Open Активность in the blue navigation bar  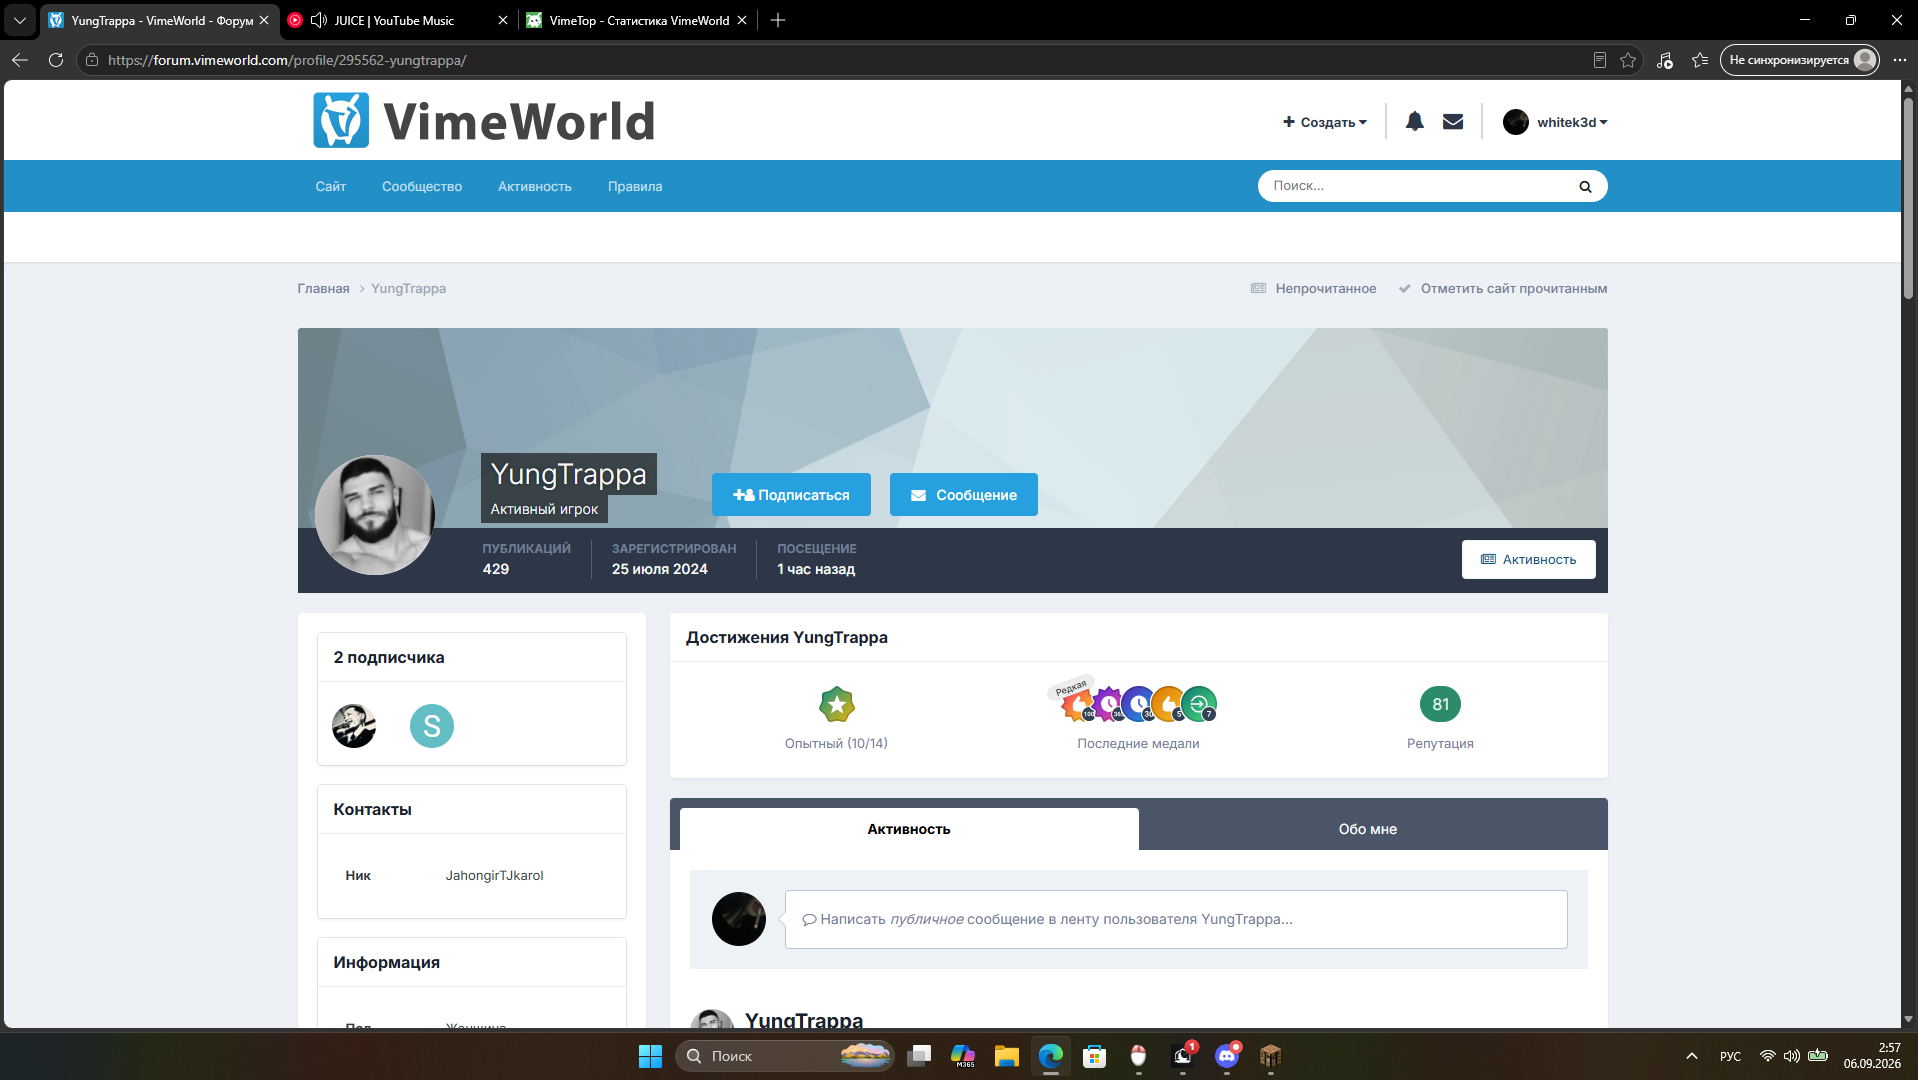(x=535, y=186)
